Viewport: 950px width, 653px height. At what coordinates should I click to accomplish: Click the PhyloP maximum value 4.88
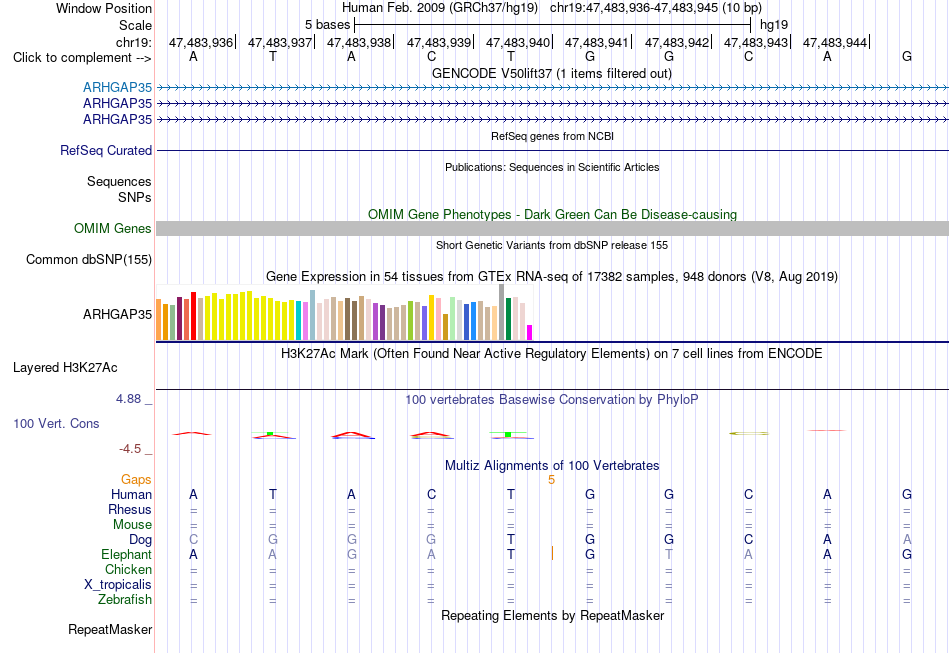pyautogui.click(x=128, y=399)
